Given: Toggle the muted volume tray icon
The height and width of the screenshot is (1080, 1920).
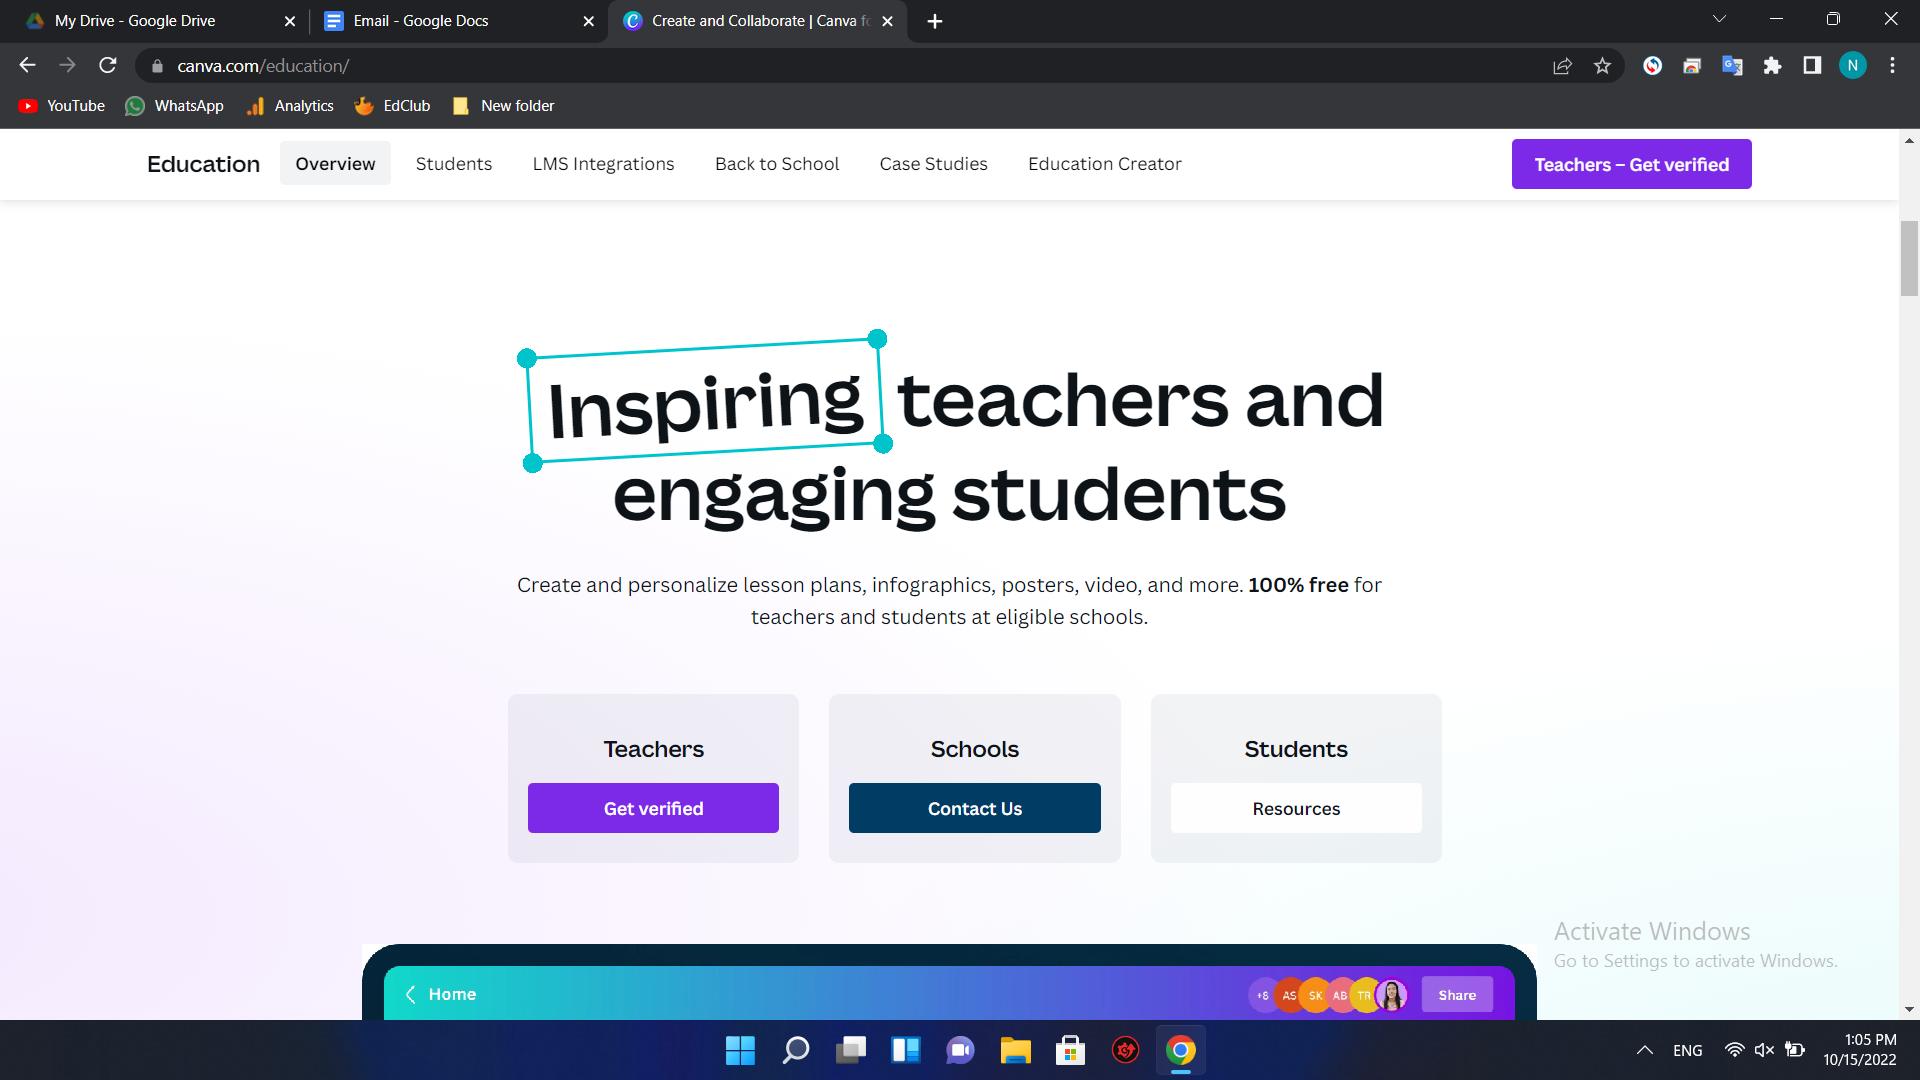Looking at the screenshot, I should (x=1764, y=1050).
